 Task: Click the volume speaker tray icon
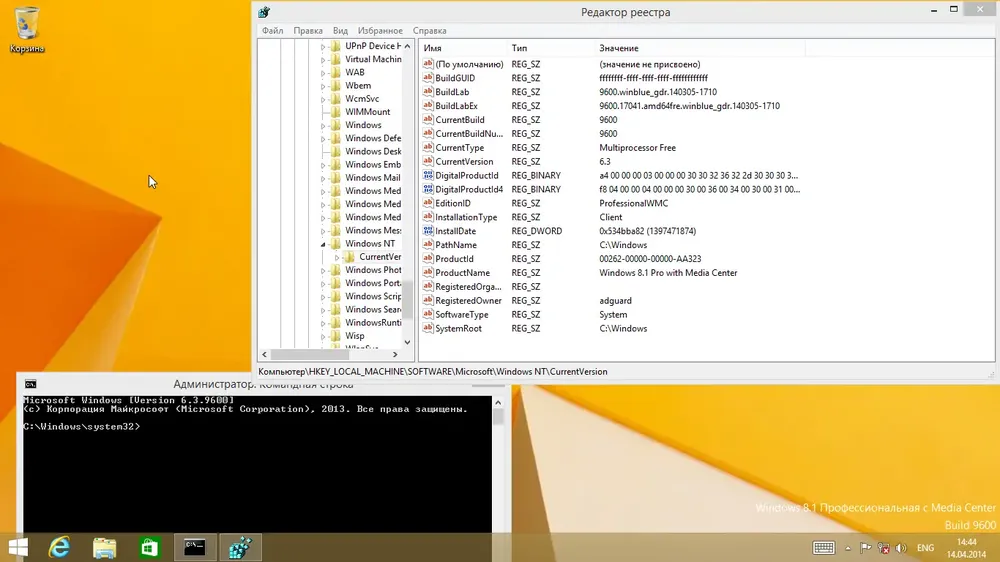point(901,548)
